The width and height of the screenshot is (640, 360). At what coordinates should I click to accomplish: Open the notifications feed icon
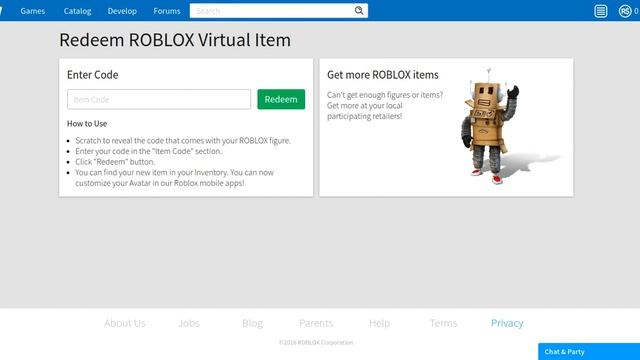pyautogui.click(x=600, y=11)
